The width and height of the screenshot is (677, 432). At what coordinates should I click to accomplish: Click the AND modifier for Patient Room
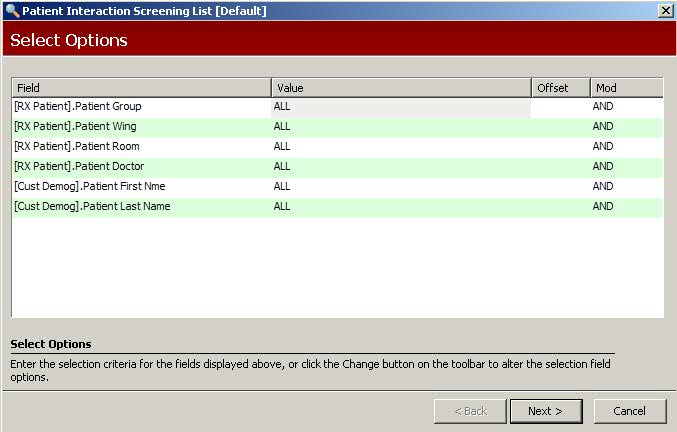point(603,146)
